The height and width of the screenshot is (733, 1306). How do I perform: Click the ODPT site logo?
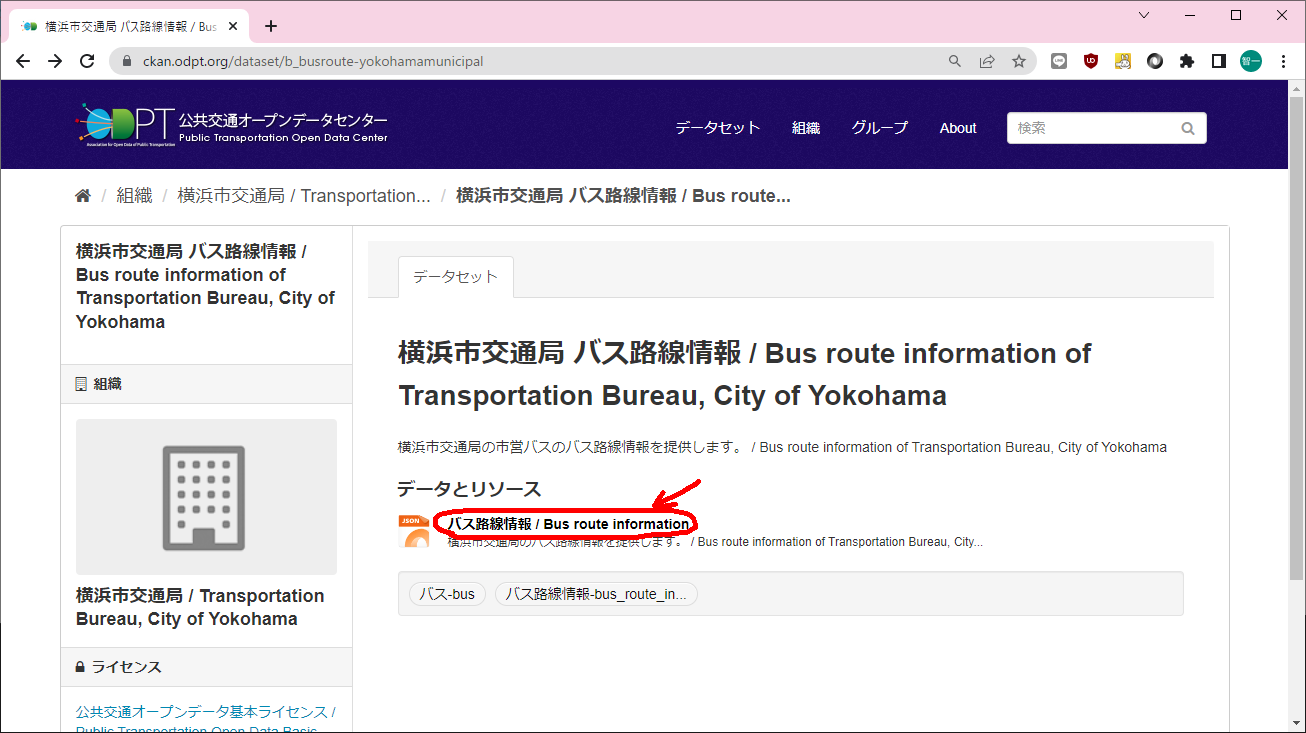[x=232, y=126]
